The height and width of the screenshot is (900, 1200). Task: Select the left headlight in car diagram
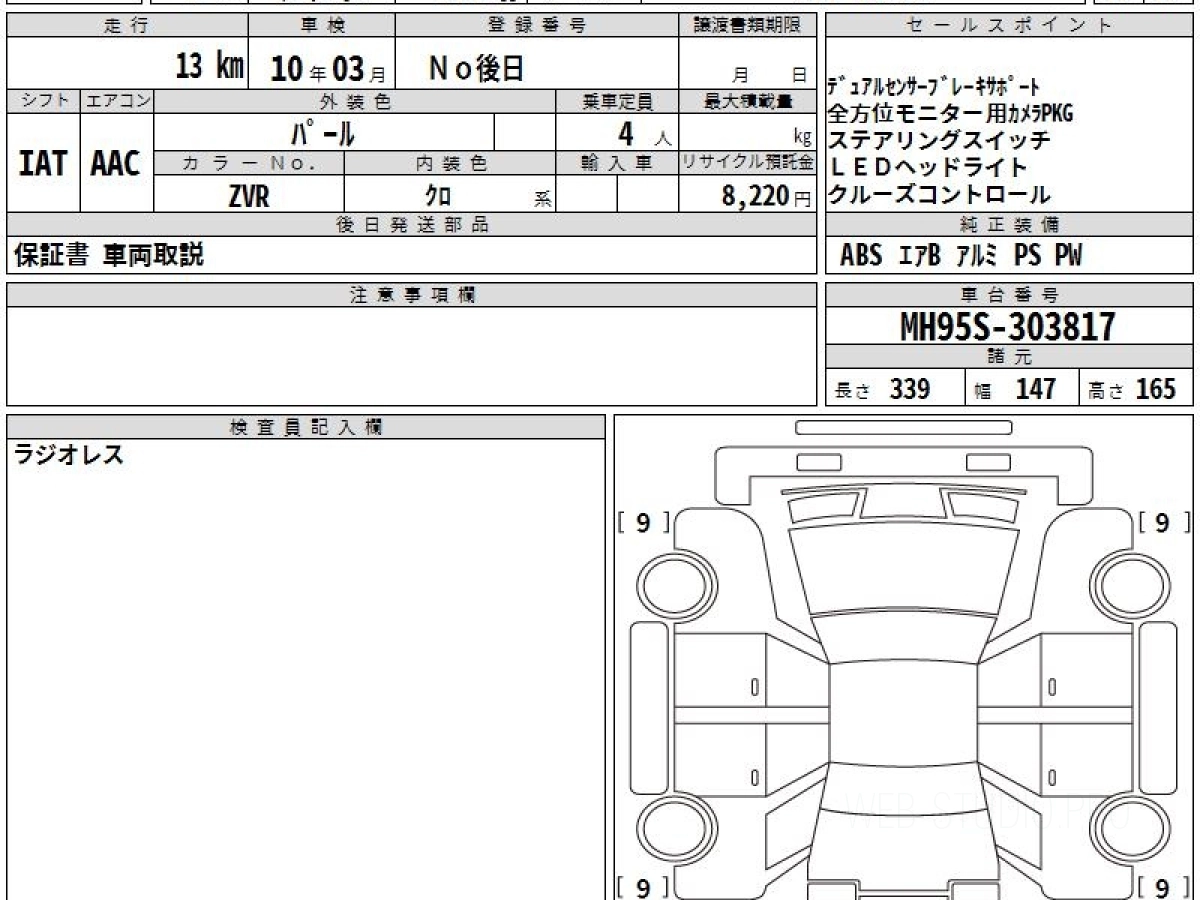tap(813, 507)
